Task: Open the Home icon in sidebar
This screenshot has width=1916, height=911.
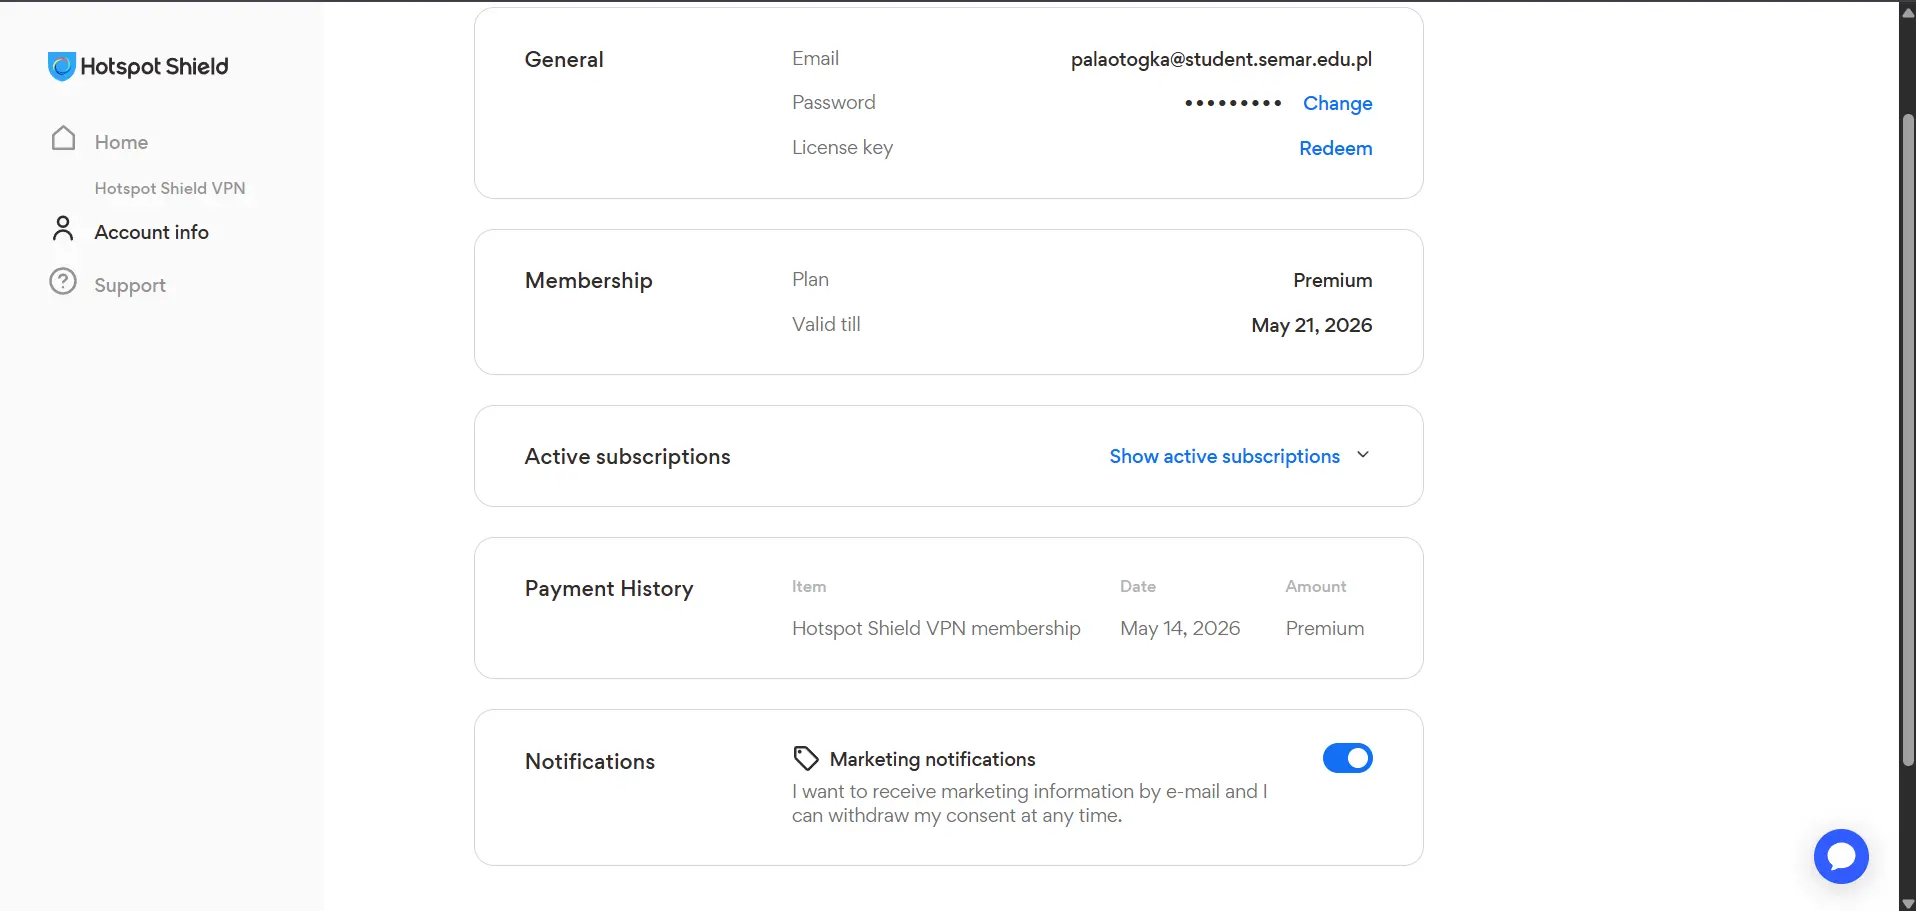Action: (63, 138)
